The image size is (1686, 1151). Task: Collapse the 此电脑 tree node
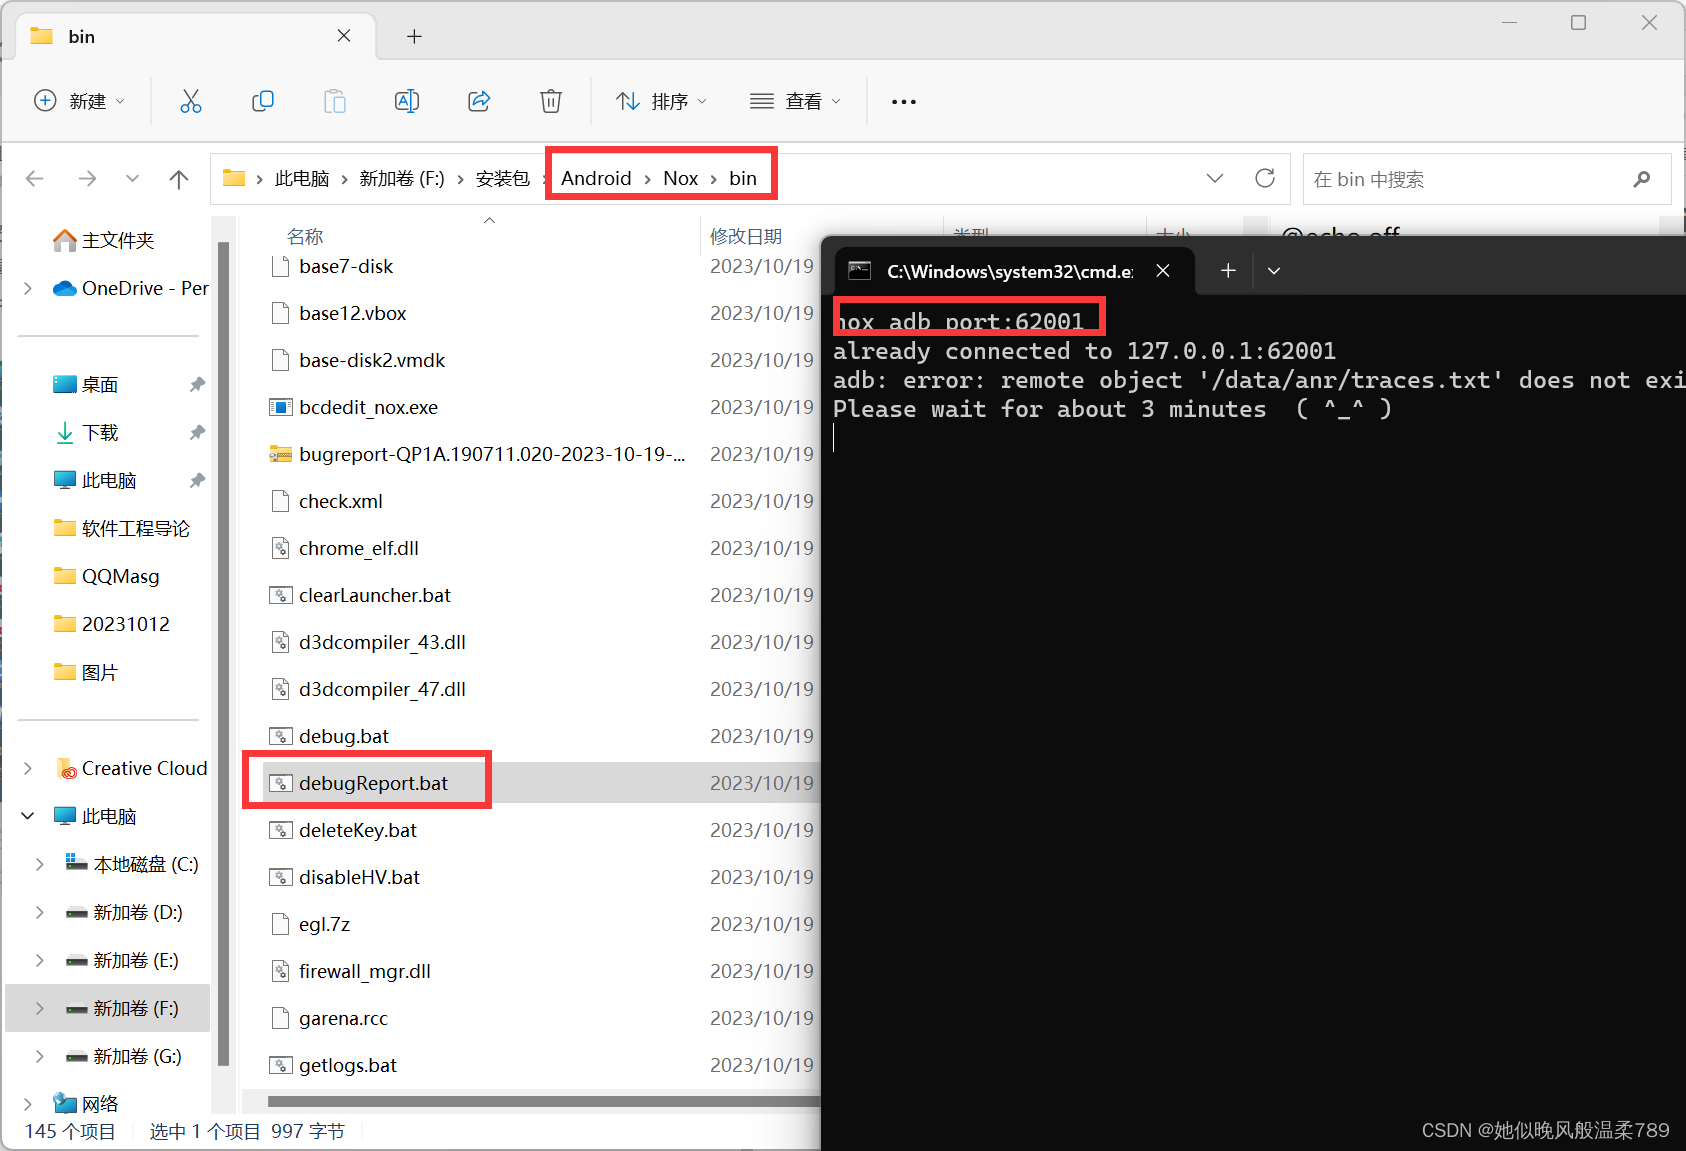(28, 816)
